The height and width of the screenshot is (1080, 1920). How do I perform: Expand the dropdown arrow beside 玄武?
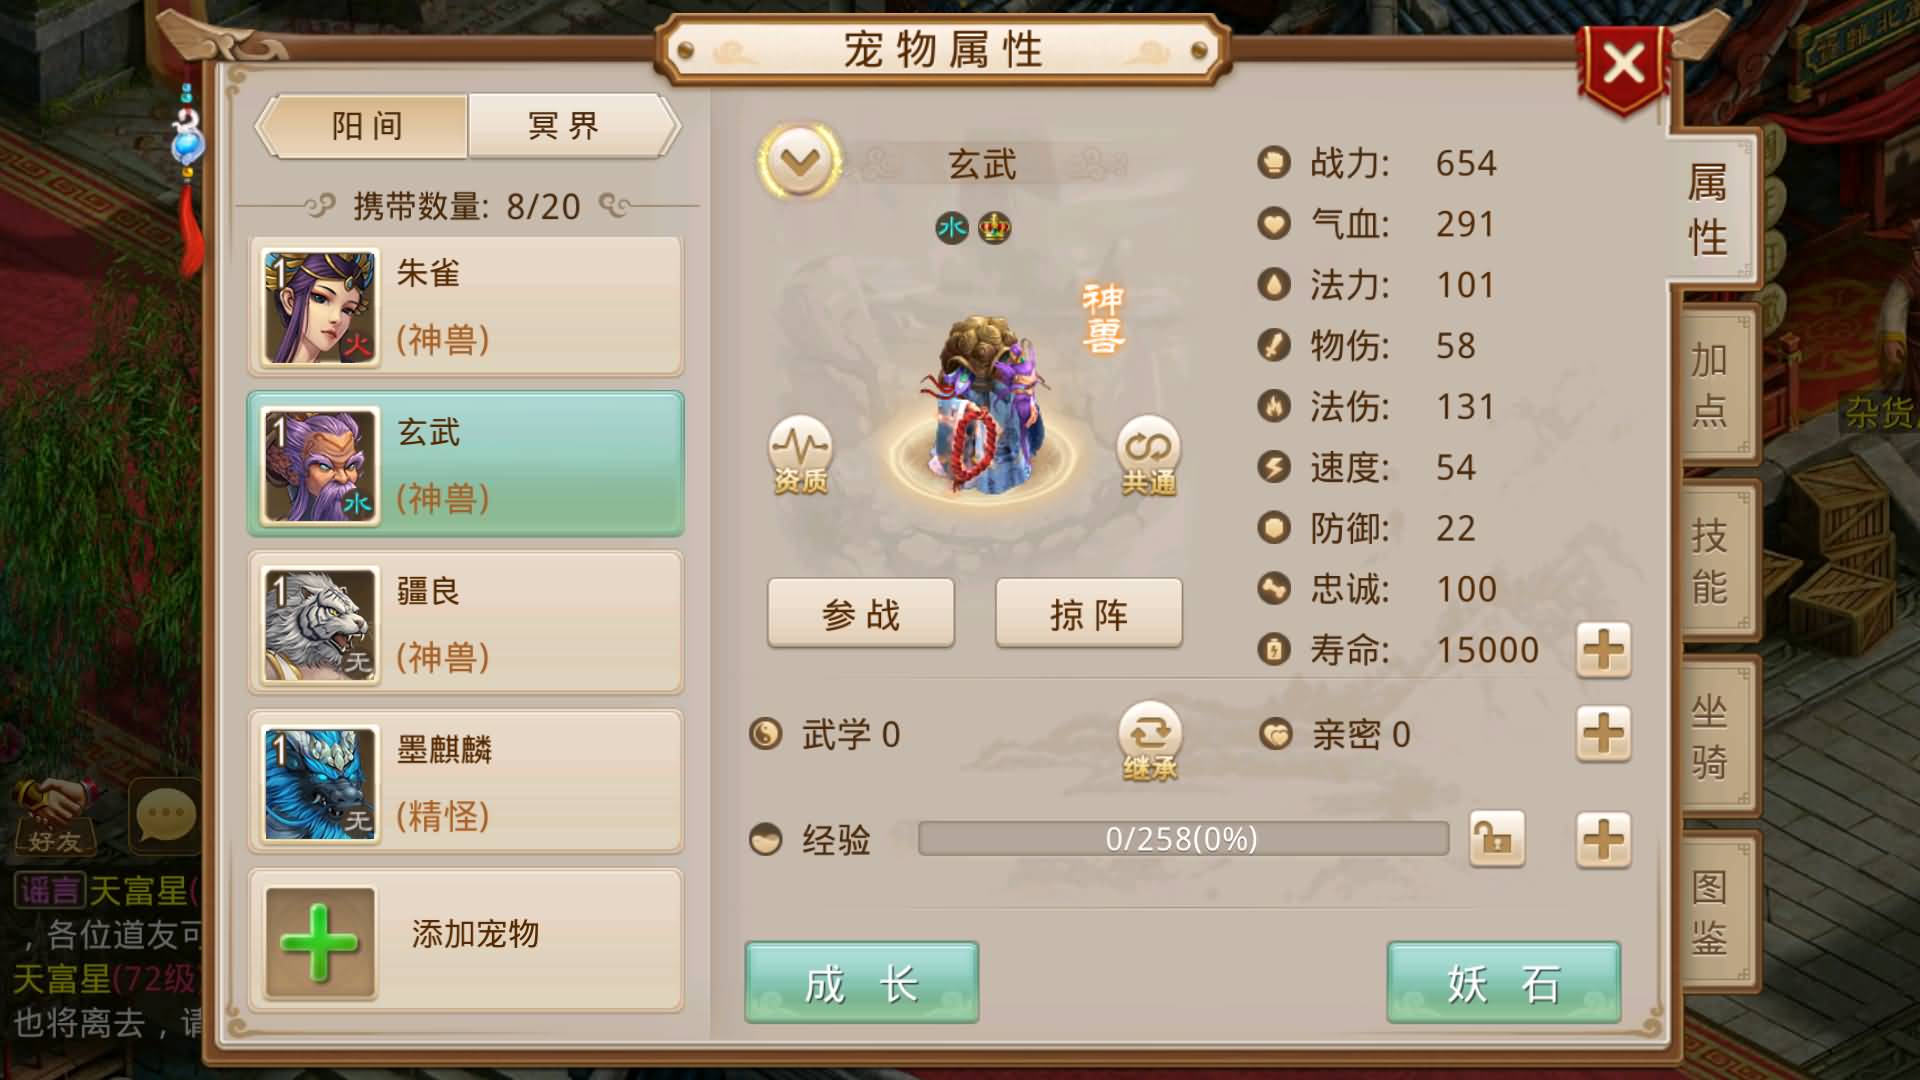tap(800, 162)
